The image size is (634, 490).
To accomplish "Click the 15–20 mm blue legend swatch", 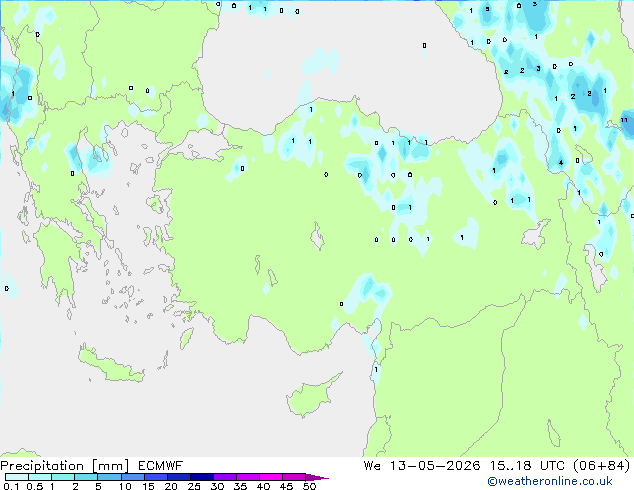I will click(156, 477).
